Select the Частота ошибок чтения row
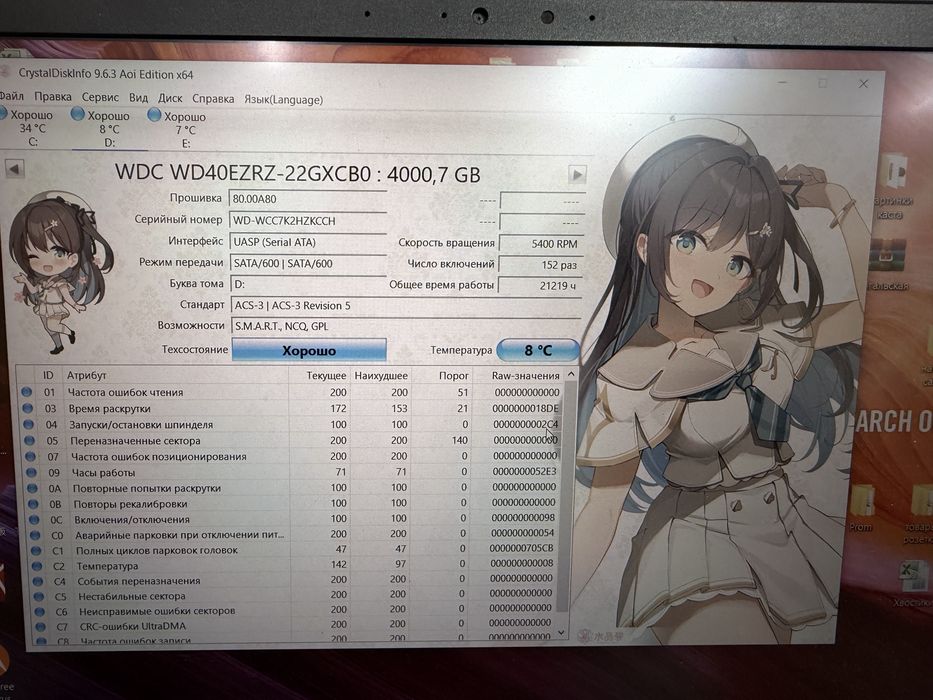 pyautogui.click(x=290, y=392)
